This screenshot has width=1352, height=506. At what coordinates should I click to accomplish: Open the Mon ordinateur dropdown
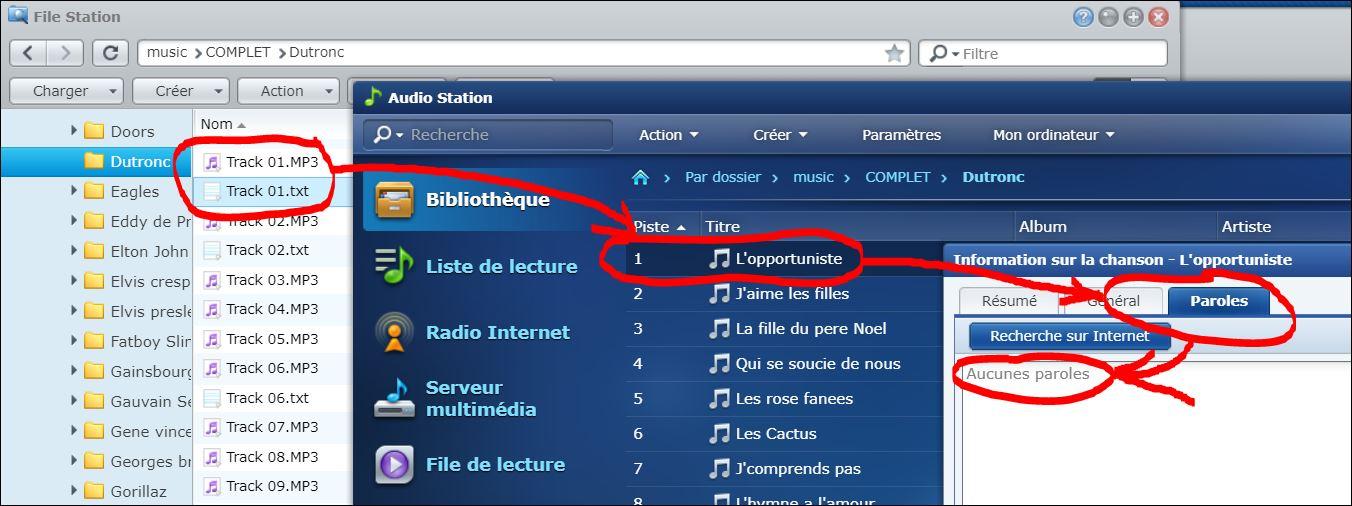pos(1053,134)
